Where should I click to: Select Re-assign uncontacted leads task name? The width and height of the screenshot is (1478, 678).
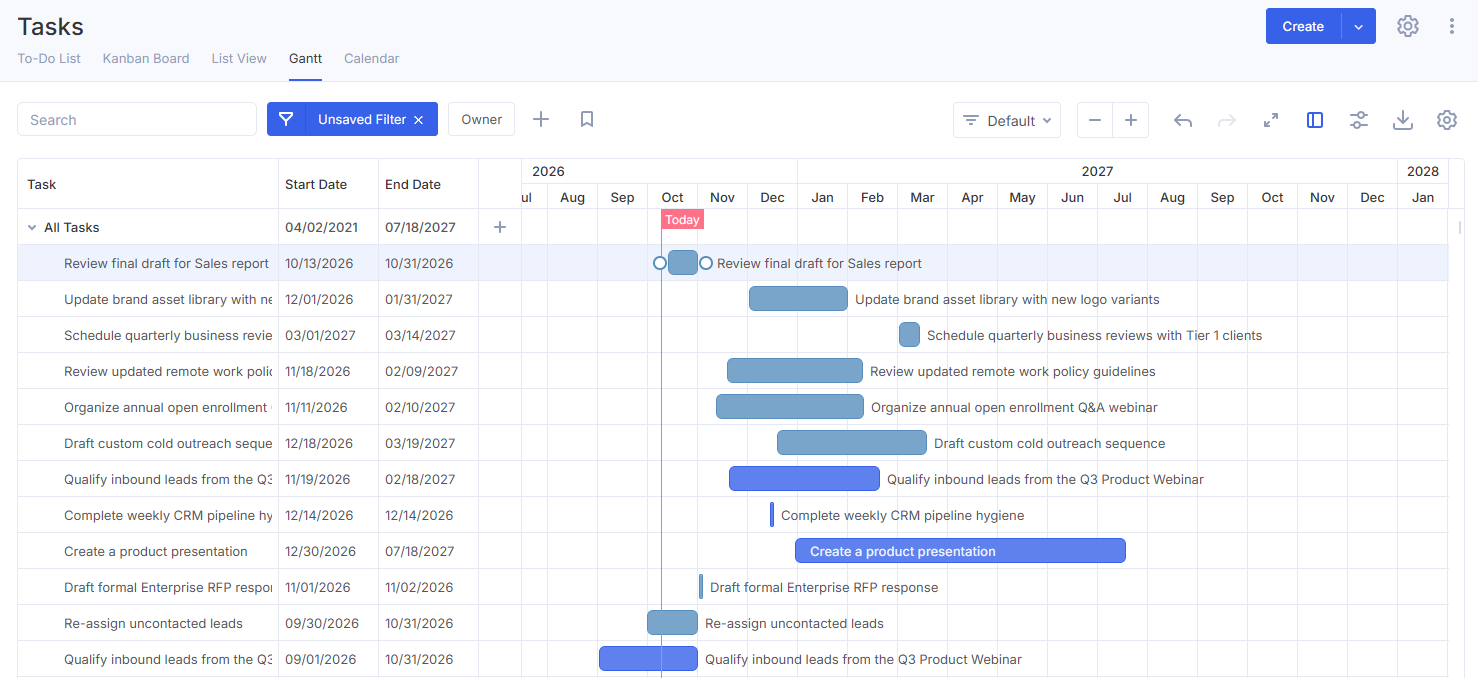[153, 623]
